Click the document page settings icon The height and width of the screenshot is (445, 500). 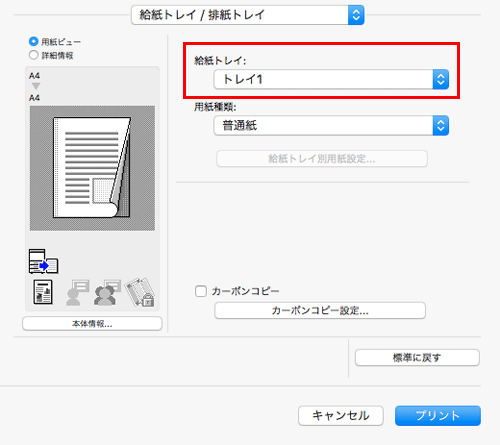(43, 292)
